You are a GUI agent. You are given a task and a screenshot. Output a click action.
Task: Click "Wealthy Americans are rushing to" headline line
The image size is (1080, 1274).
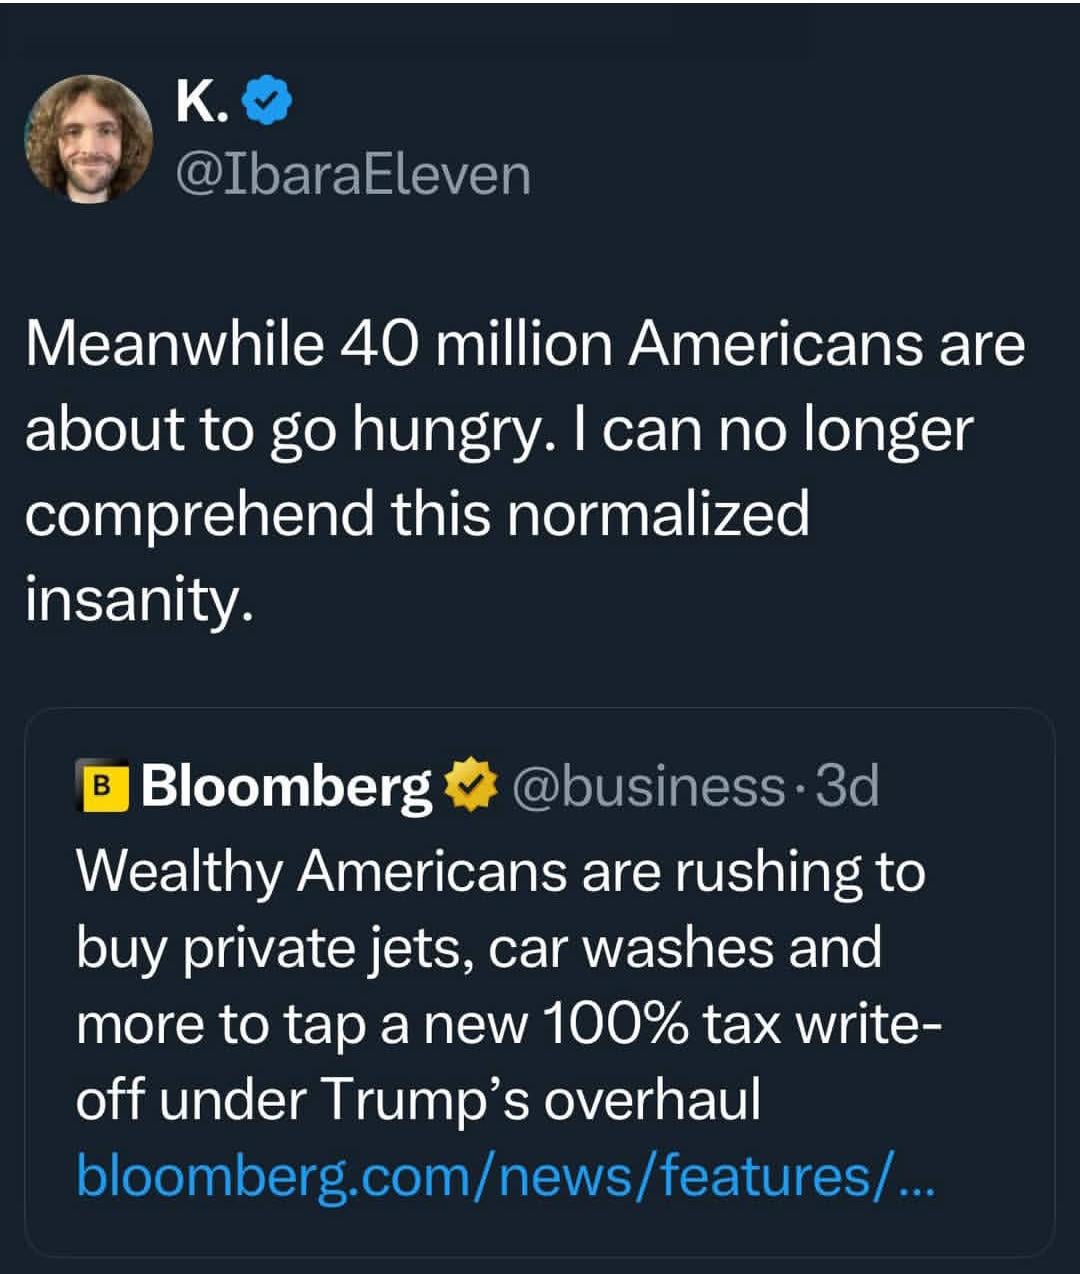tap(500, 870)
